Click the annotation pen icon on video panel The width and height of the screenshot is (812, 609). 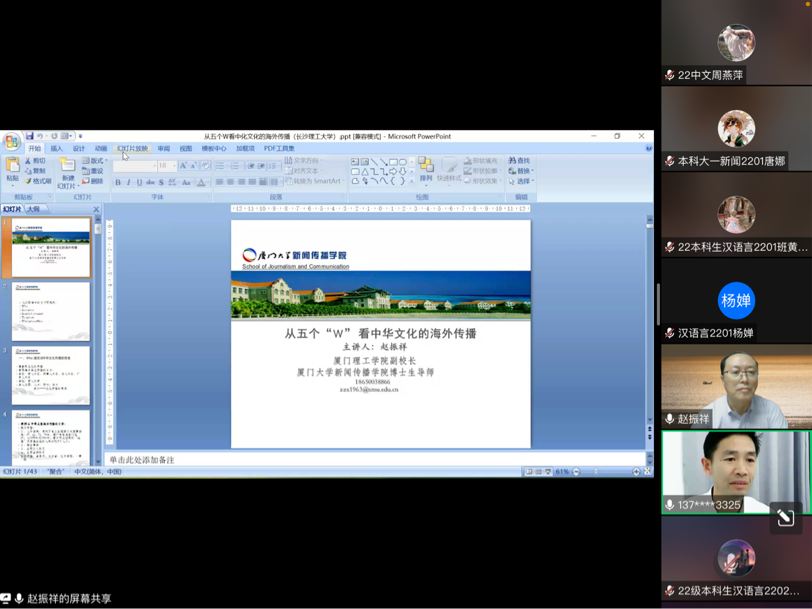(785, 517)
